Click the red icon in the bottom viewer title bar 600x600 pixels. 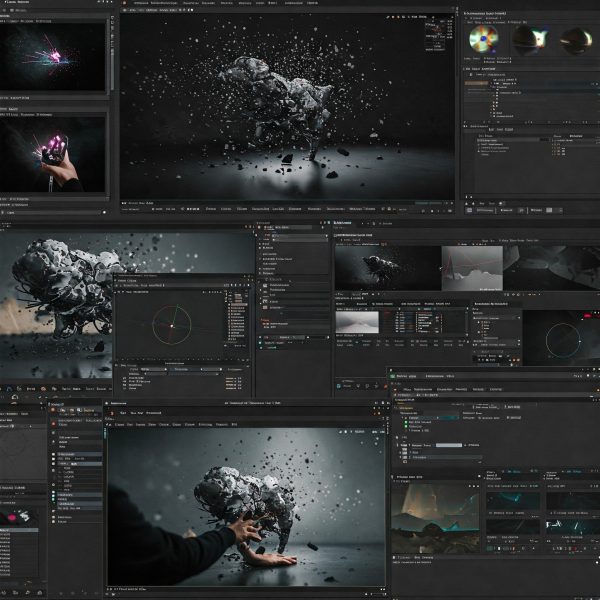point(111,412)
